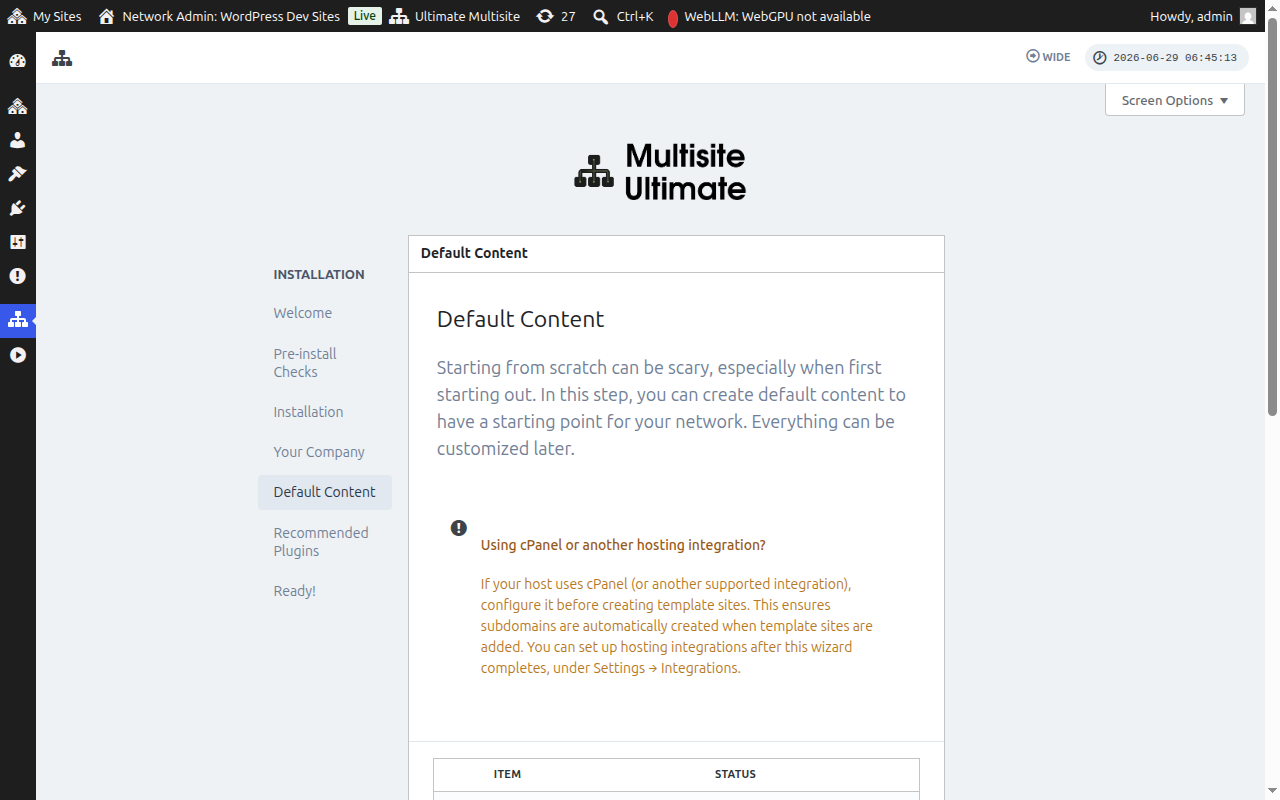Go to the Pre-install Checks step

pyautogui.click(x=305, y=363)
